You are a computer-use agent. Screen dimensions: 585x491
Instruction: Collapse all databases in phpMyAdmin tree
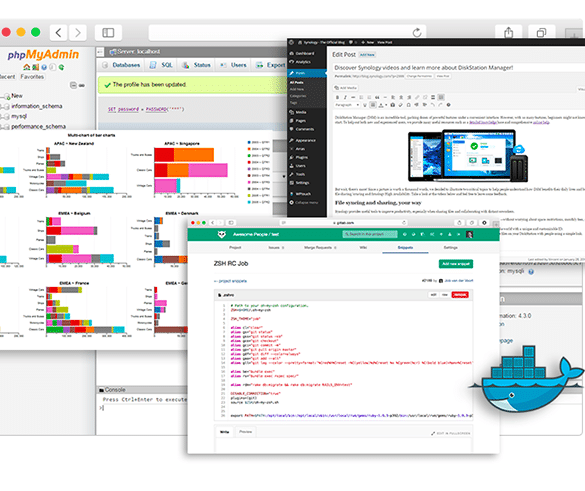tap(73, 85)
